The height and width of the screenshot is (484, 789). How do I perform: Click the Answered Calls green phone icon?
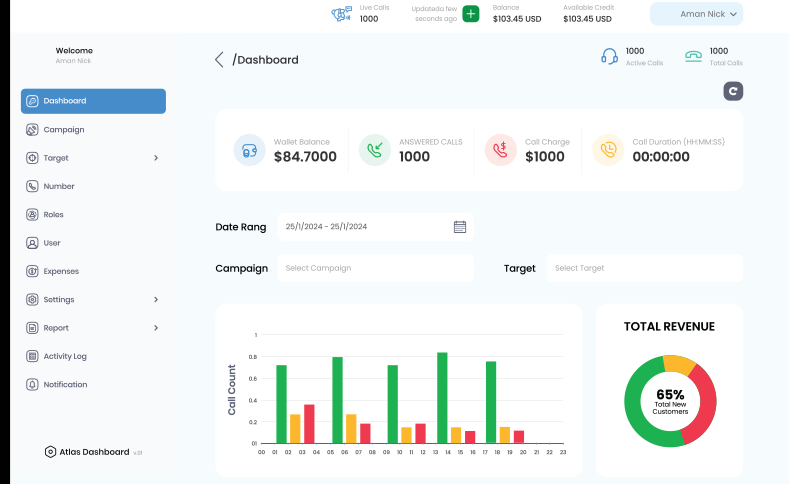tap(375, 150)
